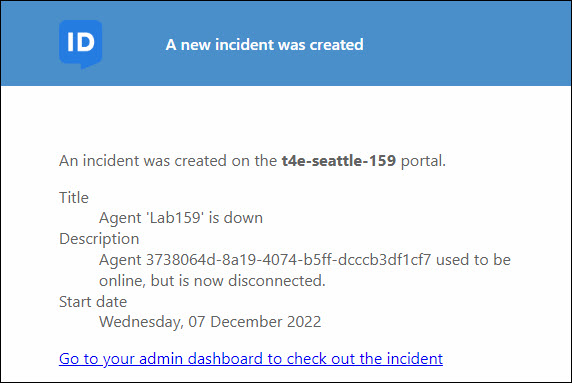Select the bold t4e-seattle-159 portal name
572x383 pixels.
[x=339, y=160]
